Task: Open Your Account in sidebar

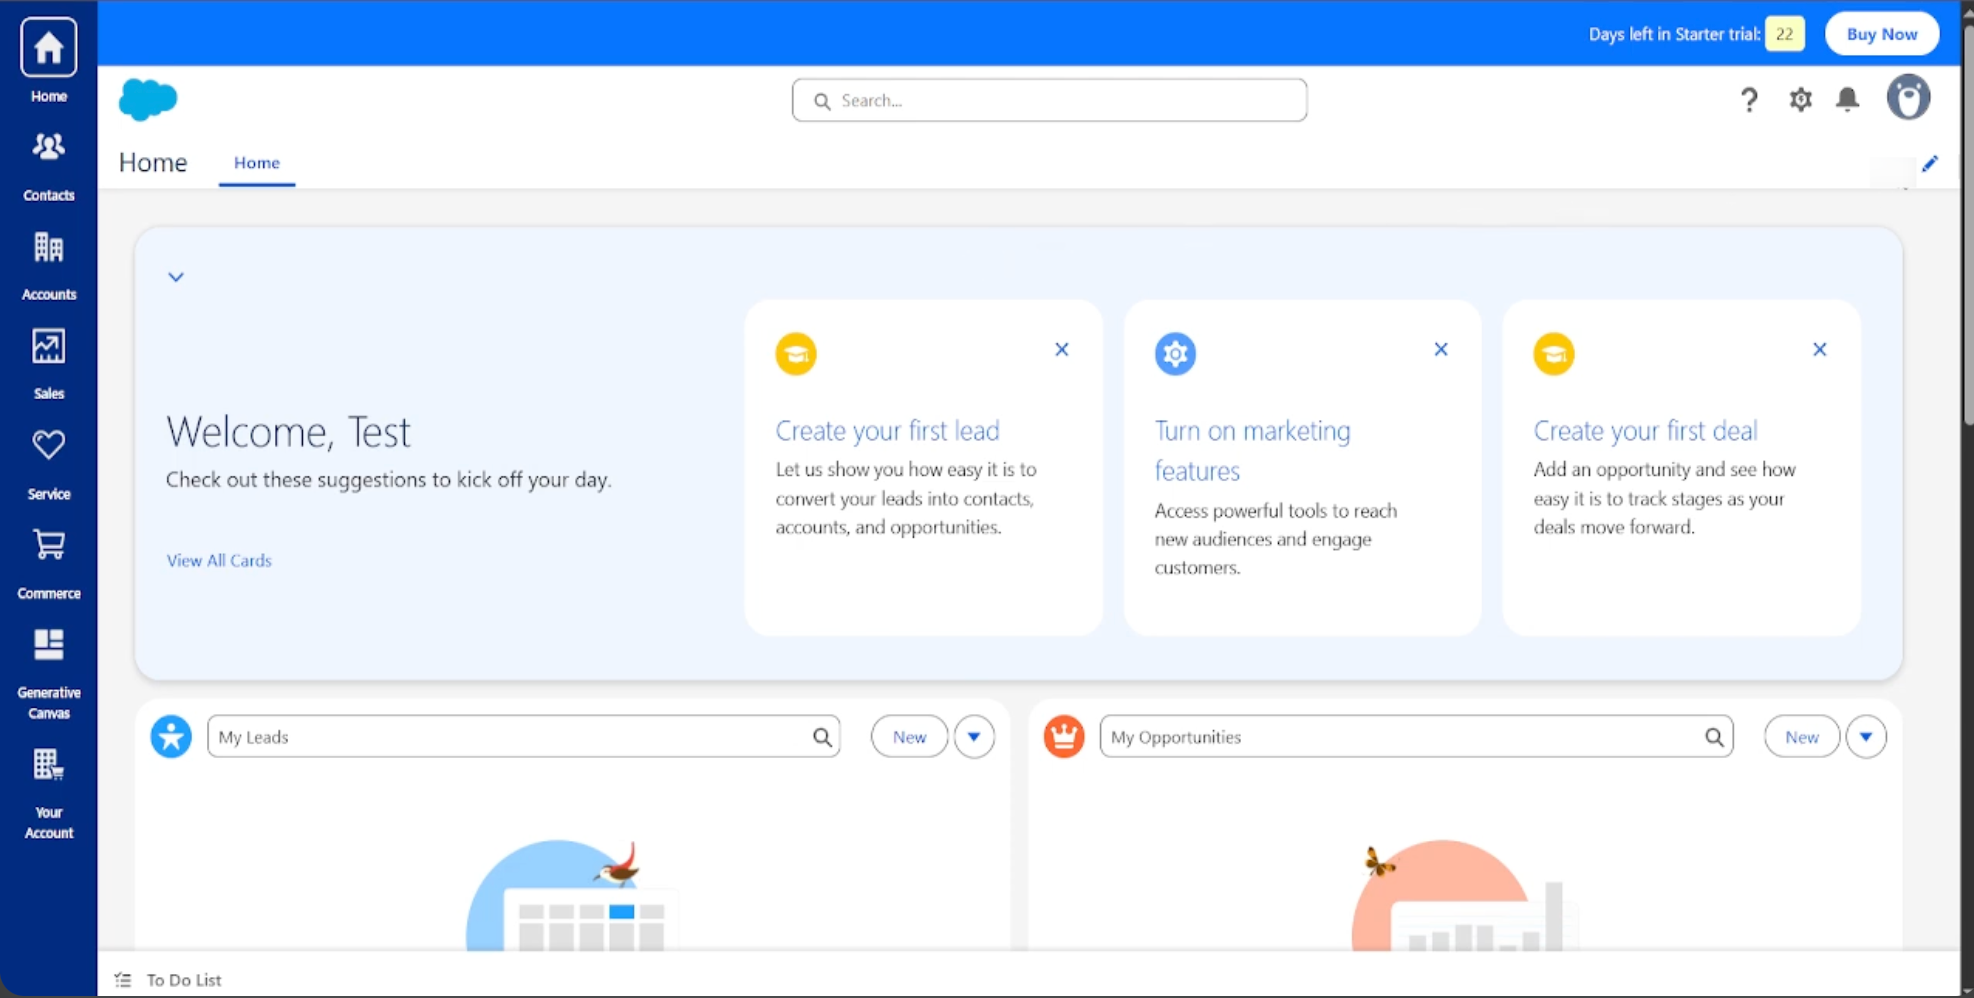Action: (x=48, y=793)
